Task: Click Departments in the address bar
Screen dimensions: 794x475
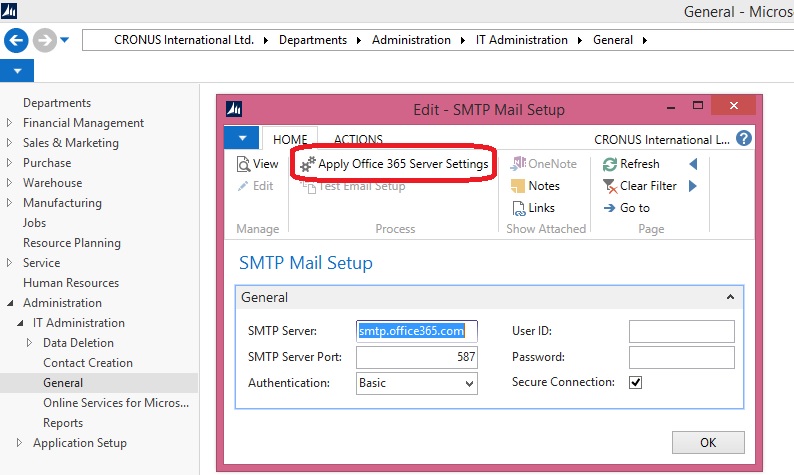Action: (x=313, y=40)
